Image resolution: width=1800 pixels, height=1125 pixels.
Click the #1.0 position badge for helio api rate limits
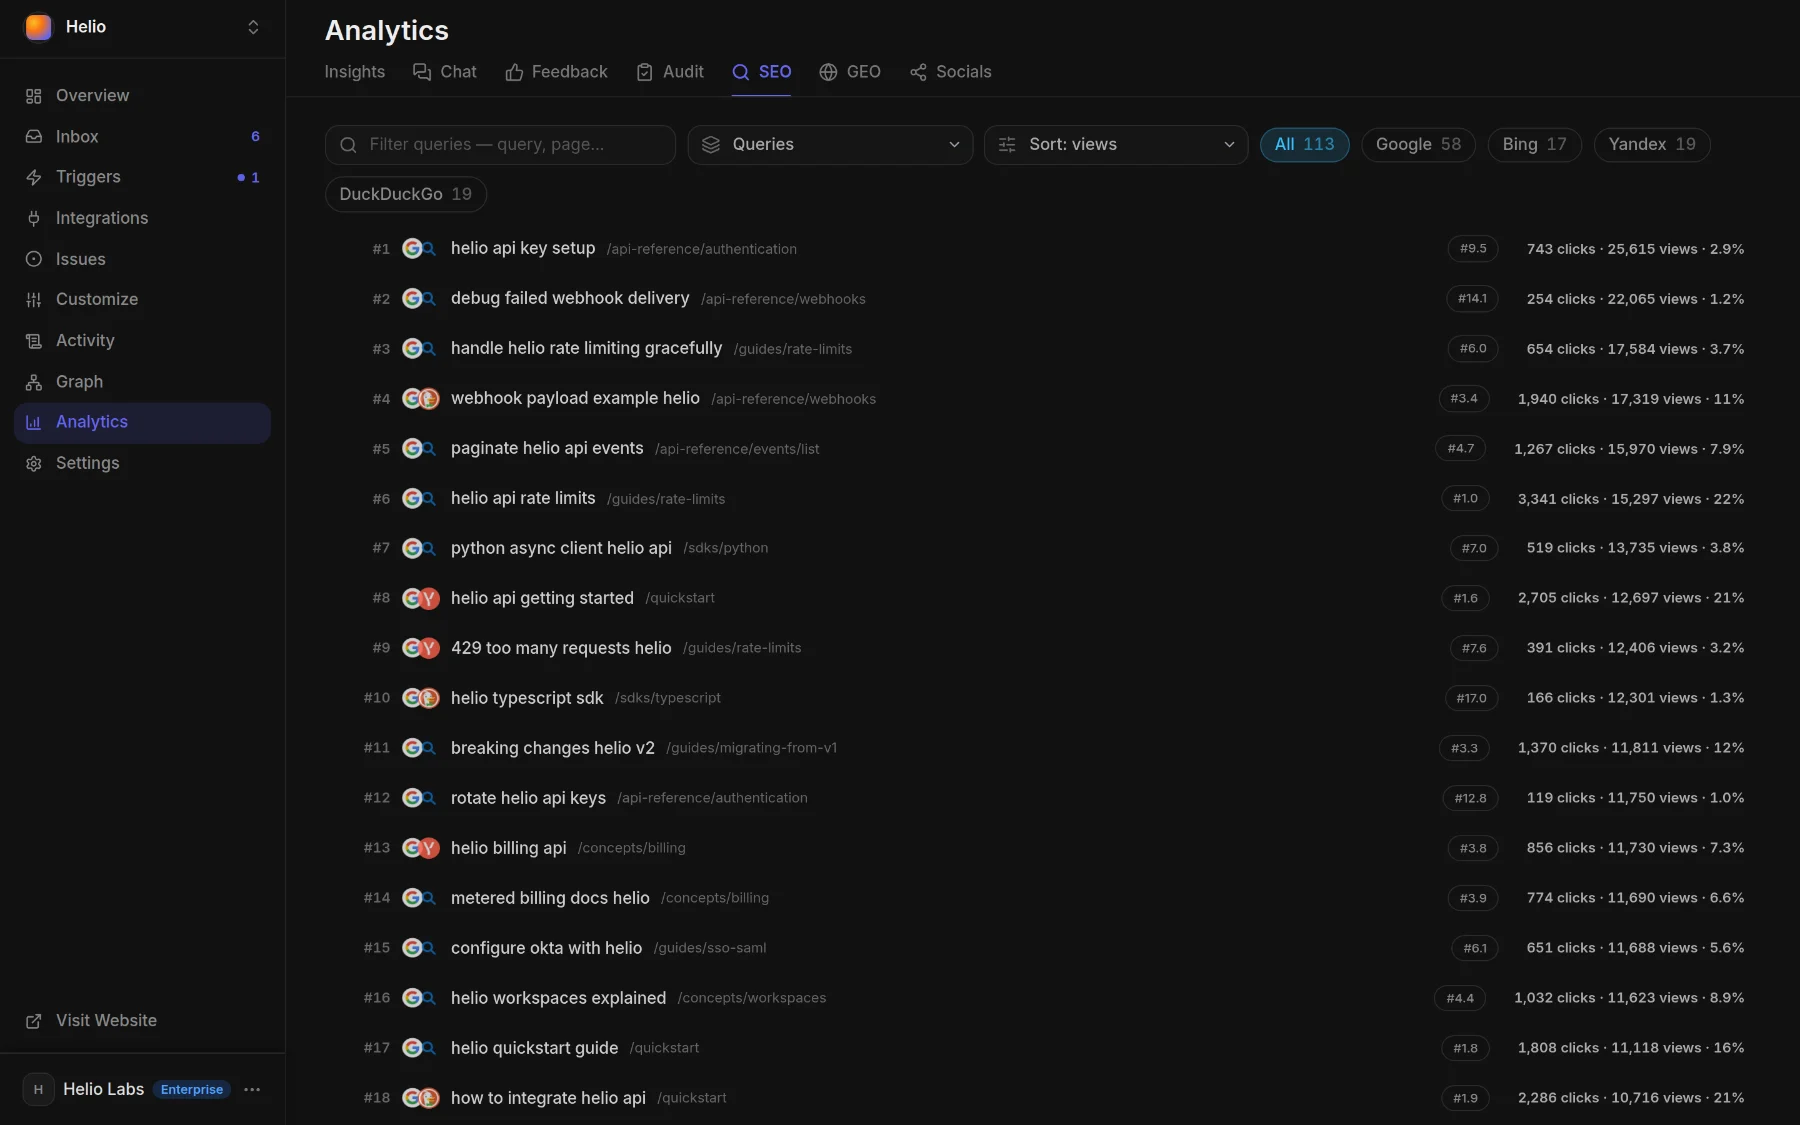click(x=1465, y=499)
